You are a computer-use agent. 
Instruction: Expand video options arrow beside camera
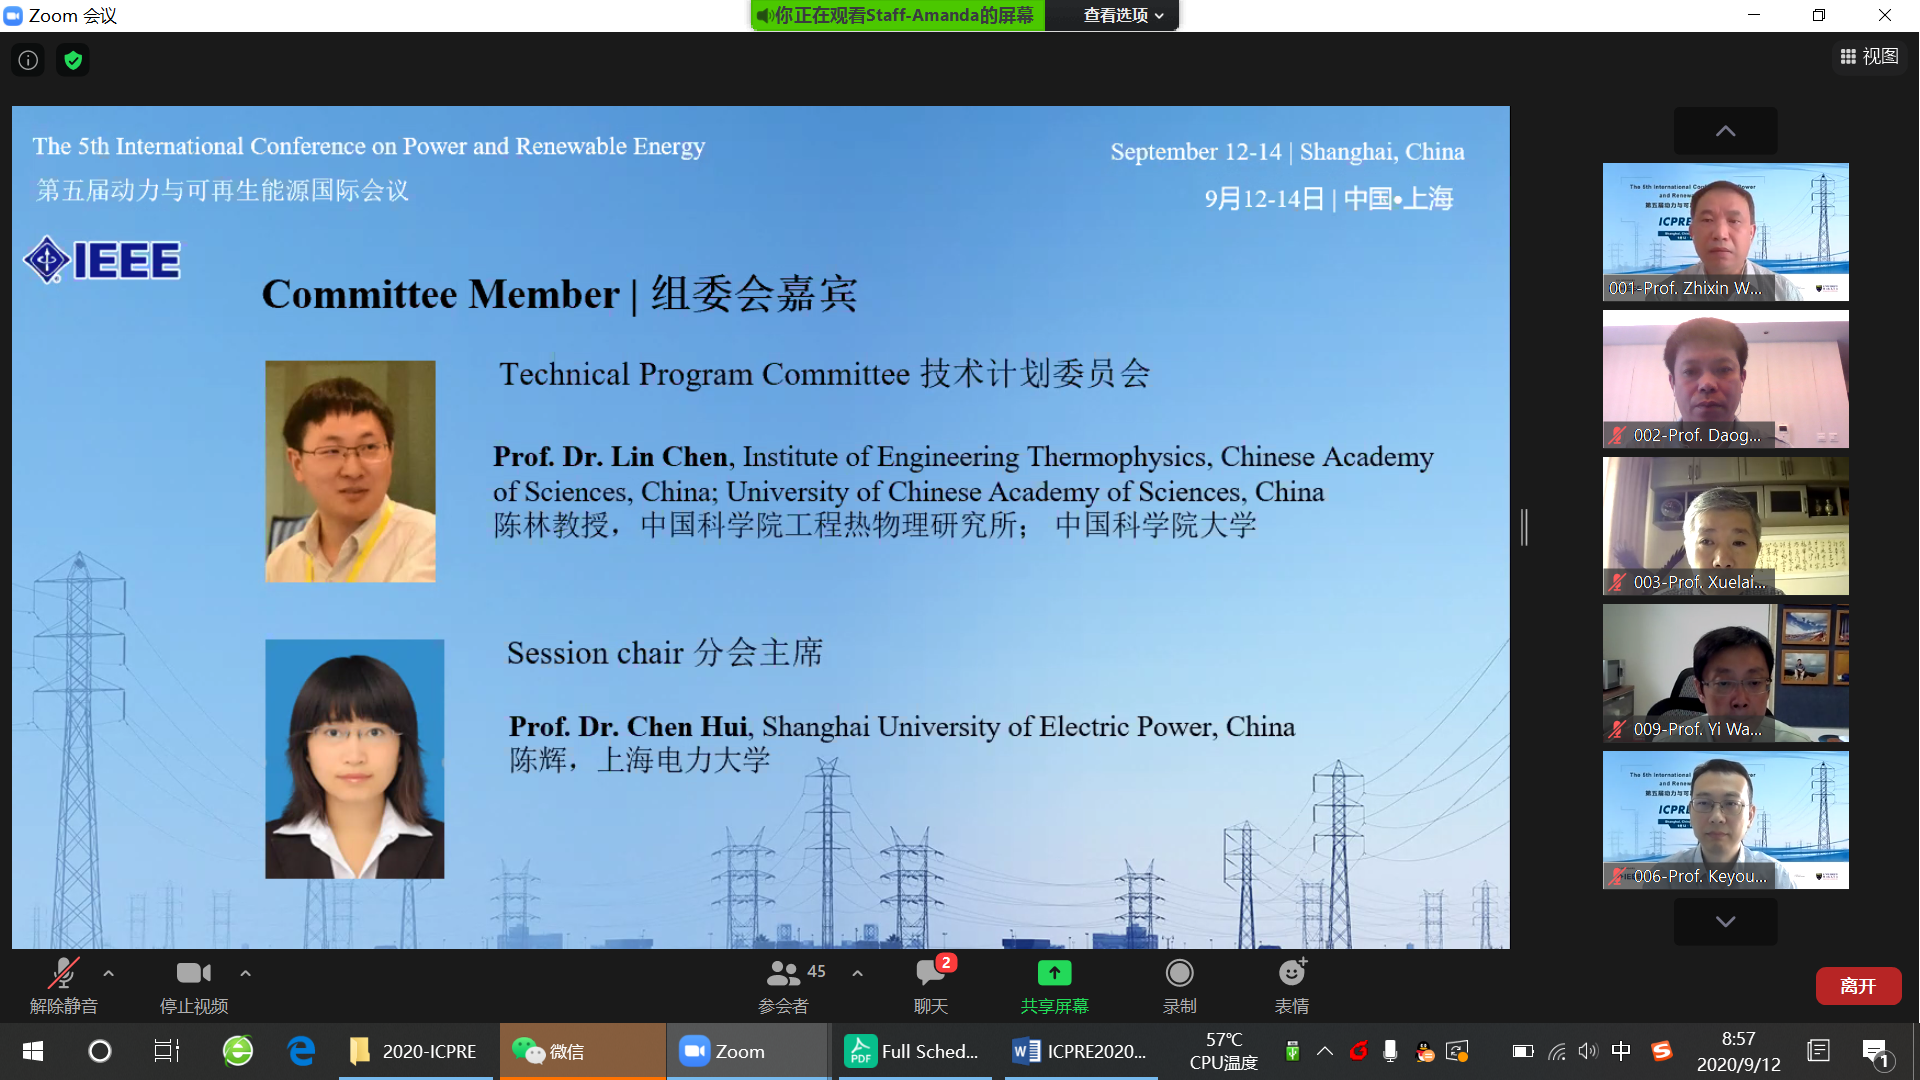pyautogui.click(x=245, y=973)
